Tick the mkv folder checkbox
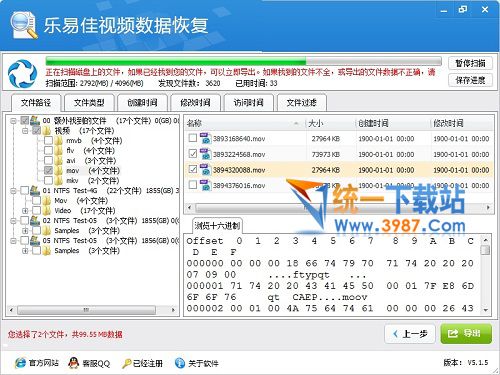 click(x=49, y=181)
